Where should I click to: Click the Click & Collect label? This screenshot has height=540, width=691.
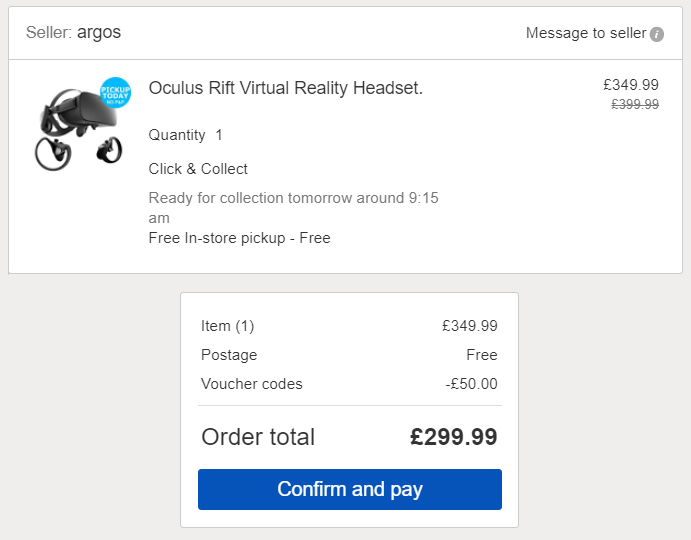coord(198,169)
